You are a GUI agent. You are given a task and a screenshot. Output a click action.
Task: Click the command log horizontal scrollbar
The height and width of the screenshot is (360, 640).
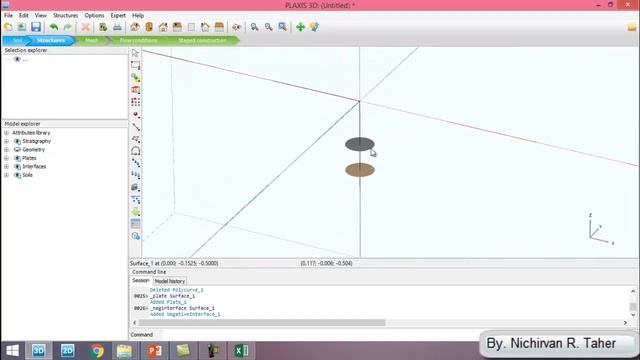click(262, 323)
